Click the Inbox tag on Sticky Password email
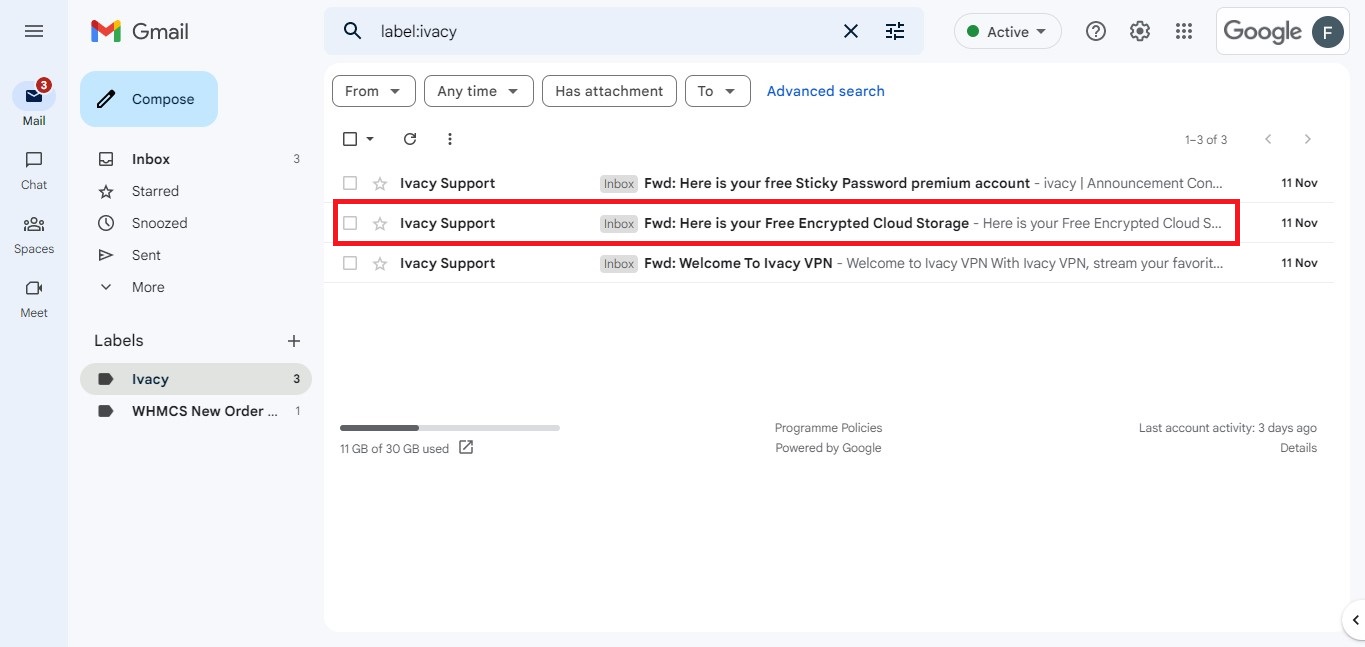This screenshot has height=647, width=1365. [x=619, y=184]
